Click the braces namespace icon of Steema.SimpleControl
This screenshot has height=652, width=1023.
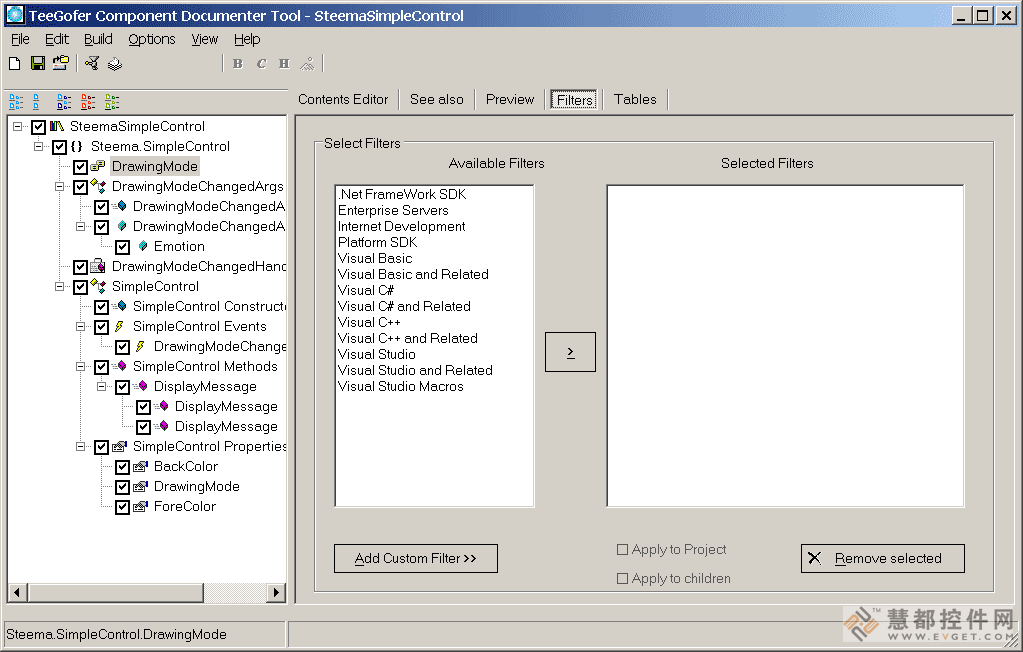(76, 147)
